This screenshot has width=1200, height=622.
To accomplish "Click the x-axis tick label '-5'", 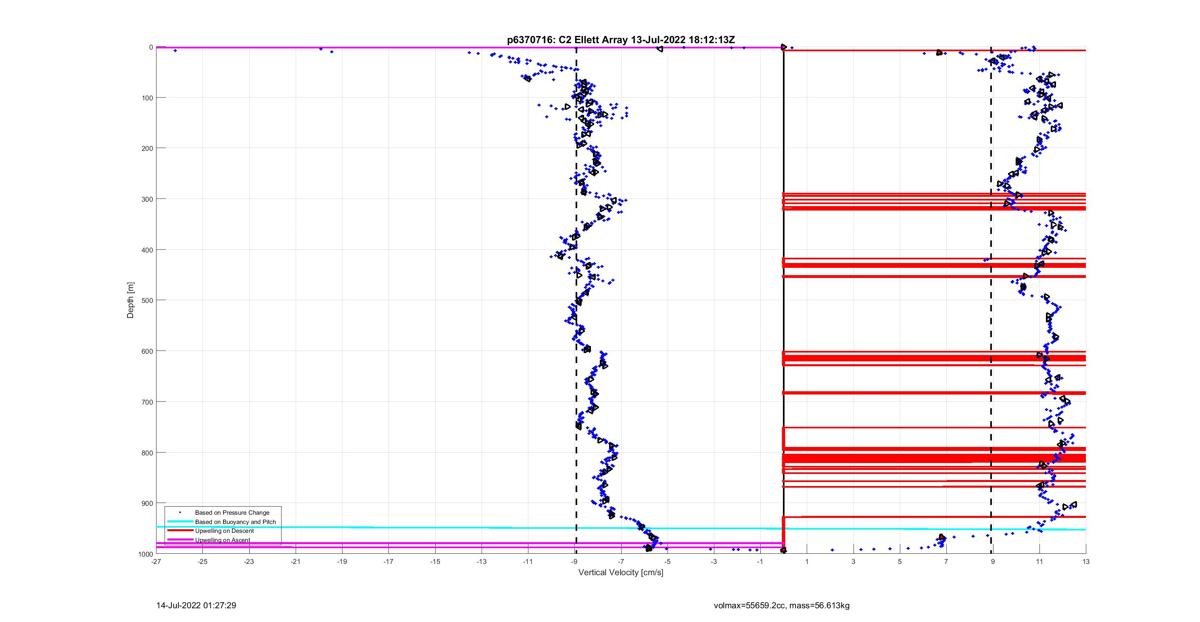I will (x=667, y=562).
